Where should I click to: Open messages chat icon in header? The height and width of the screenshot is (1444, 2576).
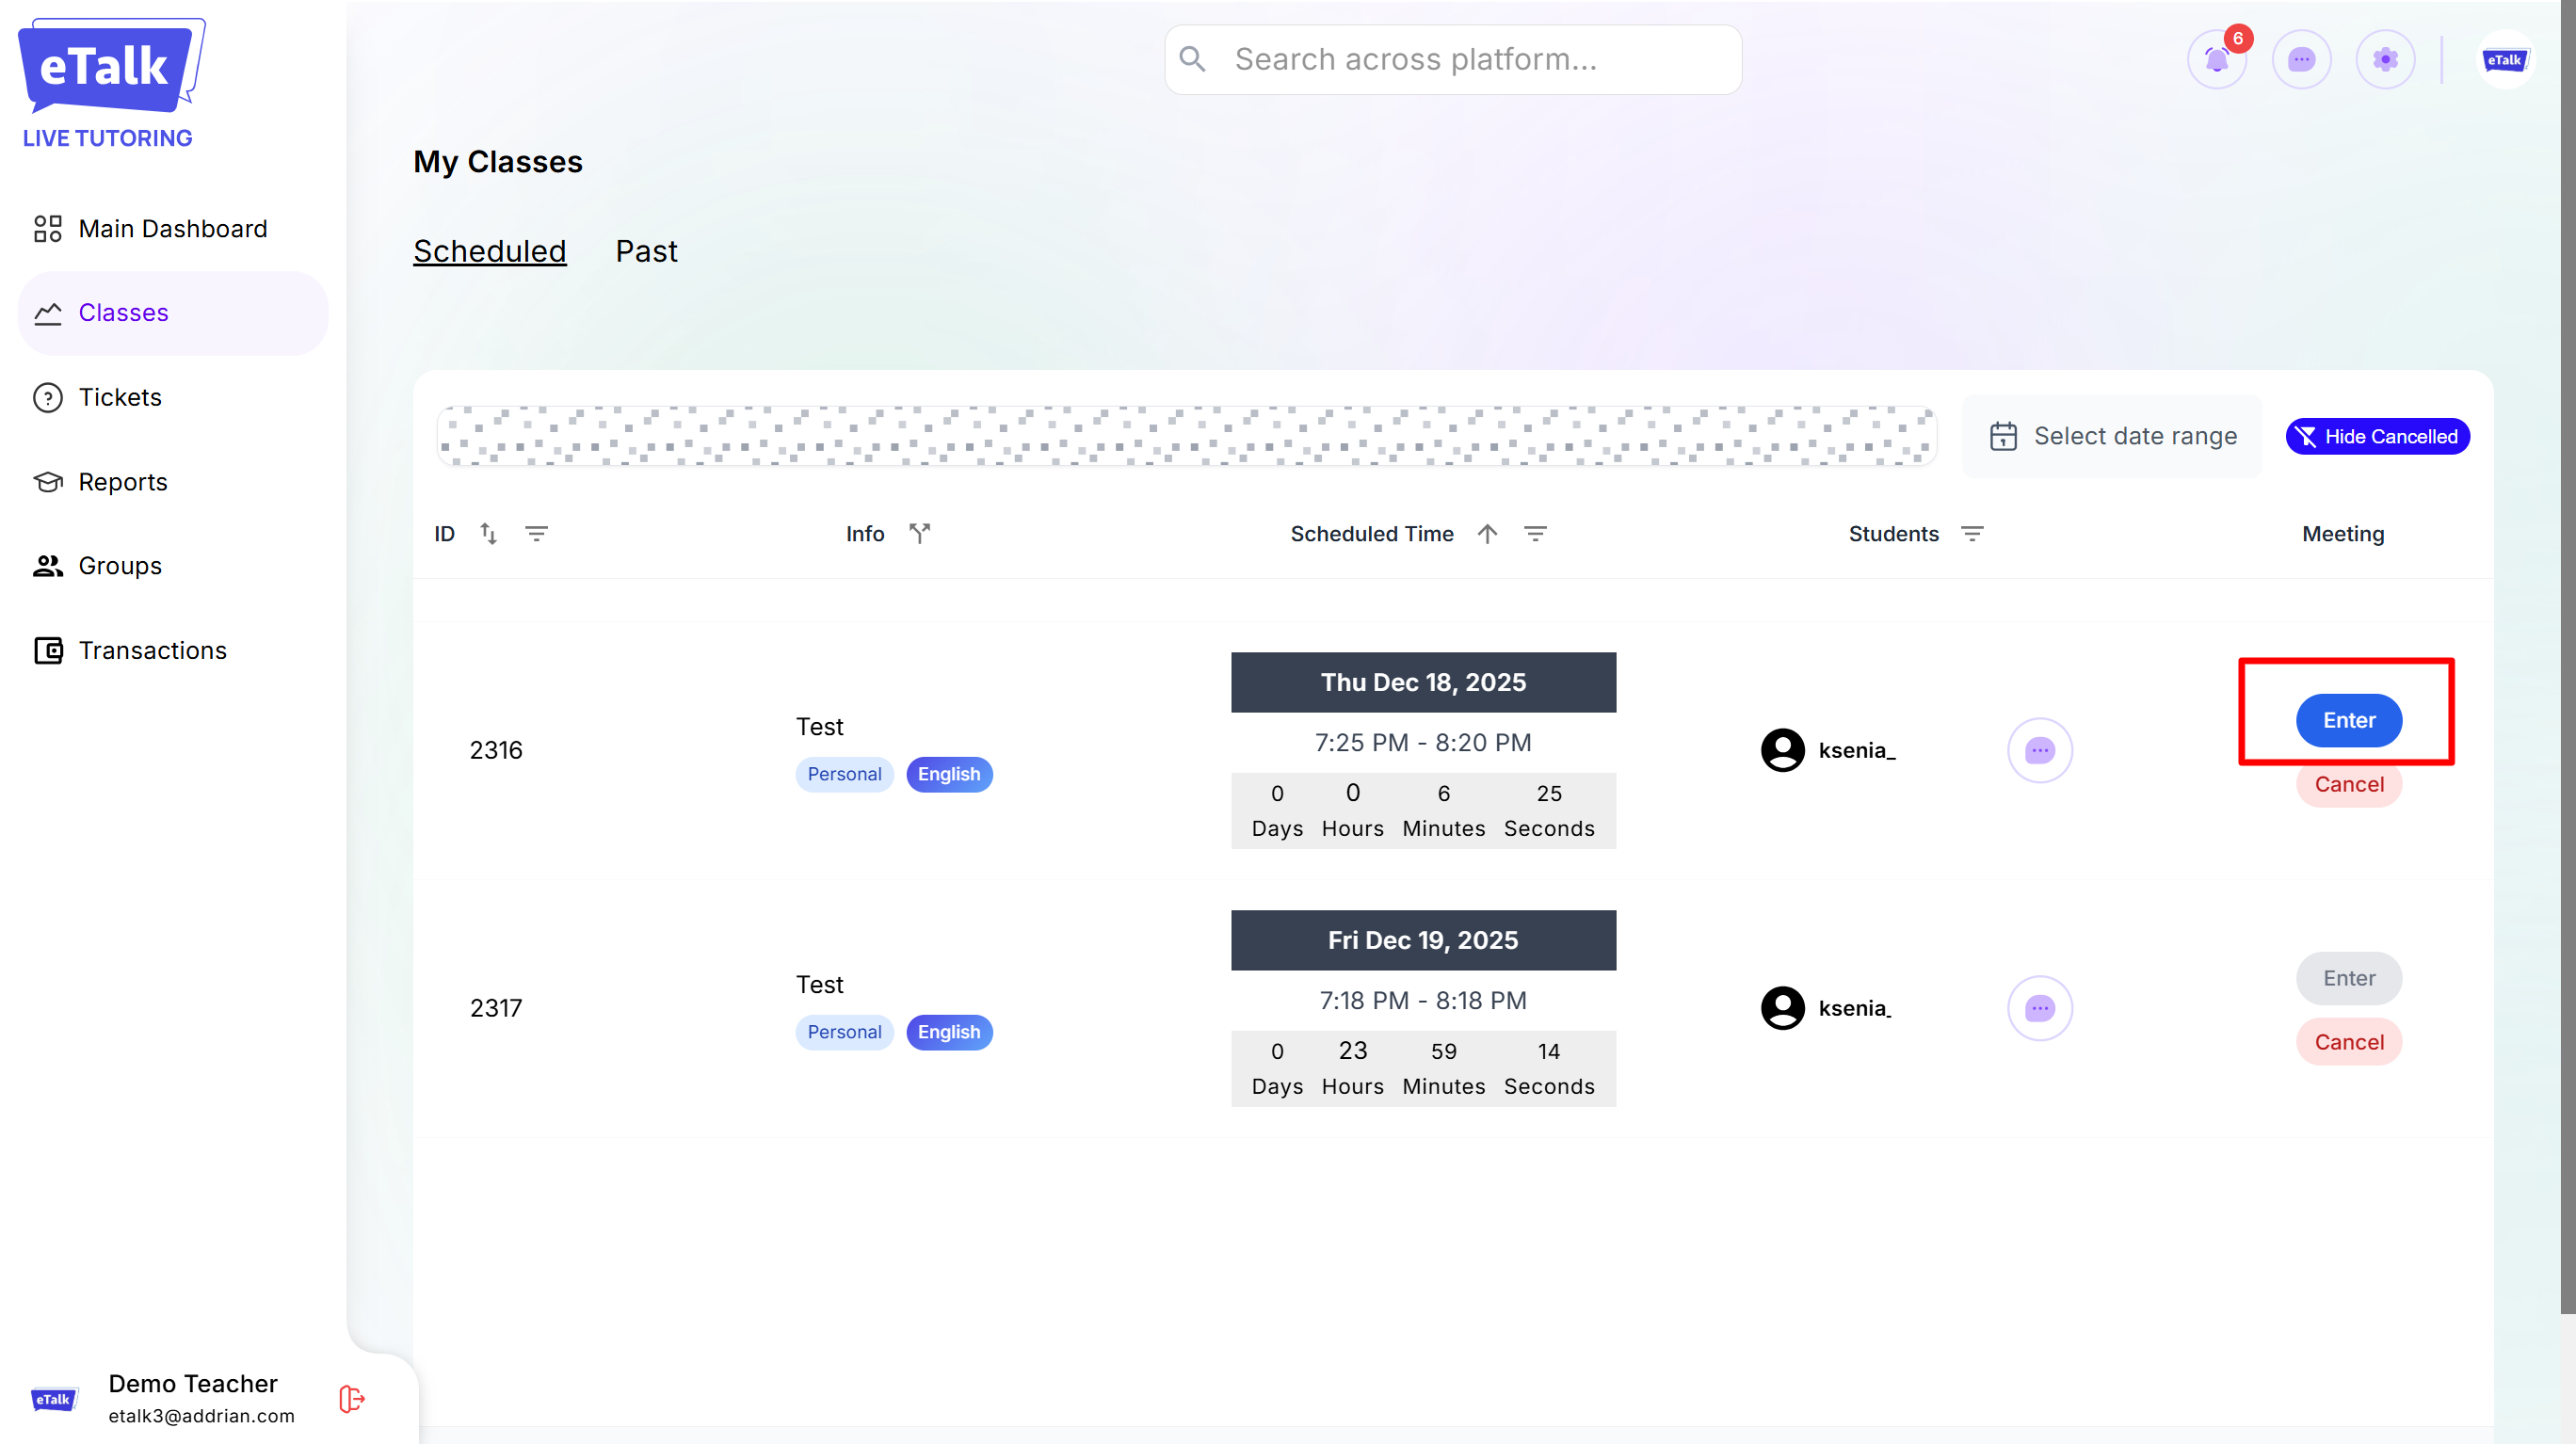coord(2301,60)
